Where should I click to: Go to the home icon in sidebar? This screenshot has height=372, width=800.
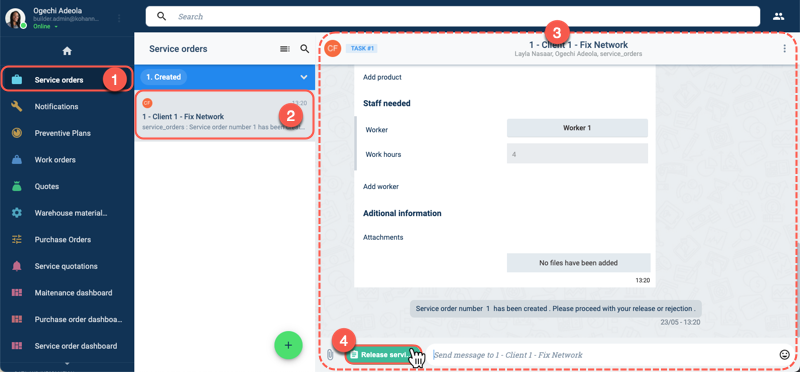click(x=67, y=51)
